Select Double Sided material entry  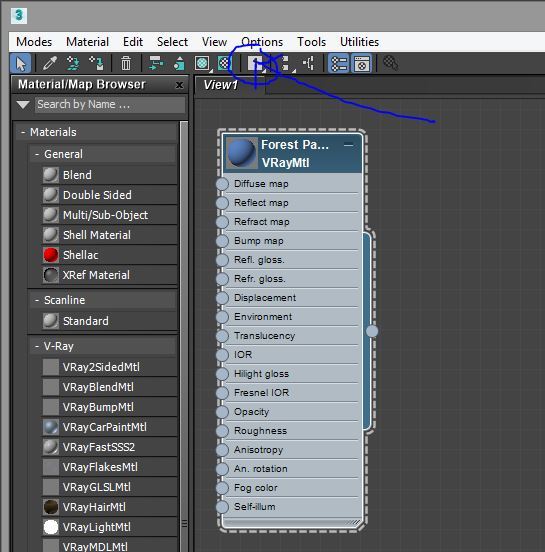109,195
